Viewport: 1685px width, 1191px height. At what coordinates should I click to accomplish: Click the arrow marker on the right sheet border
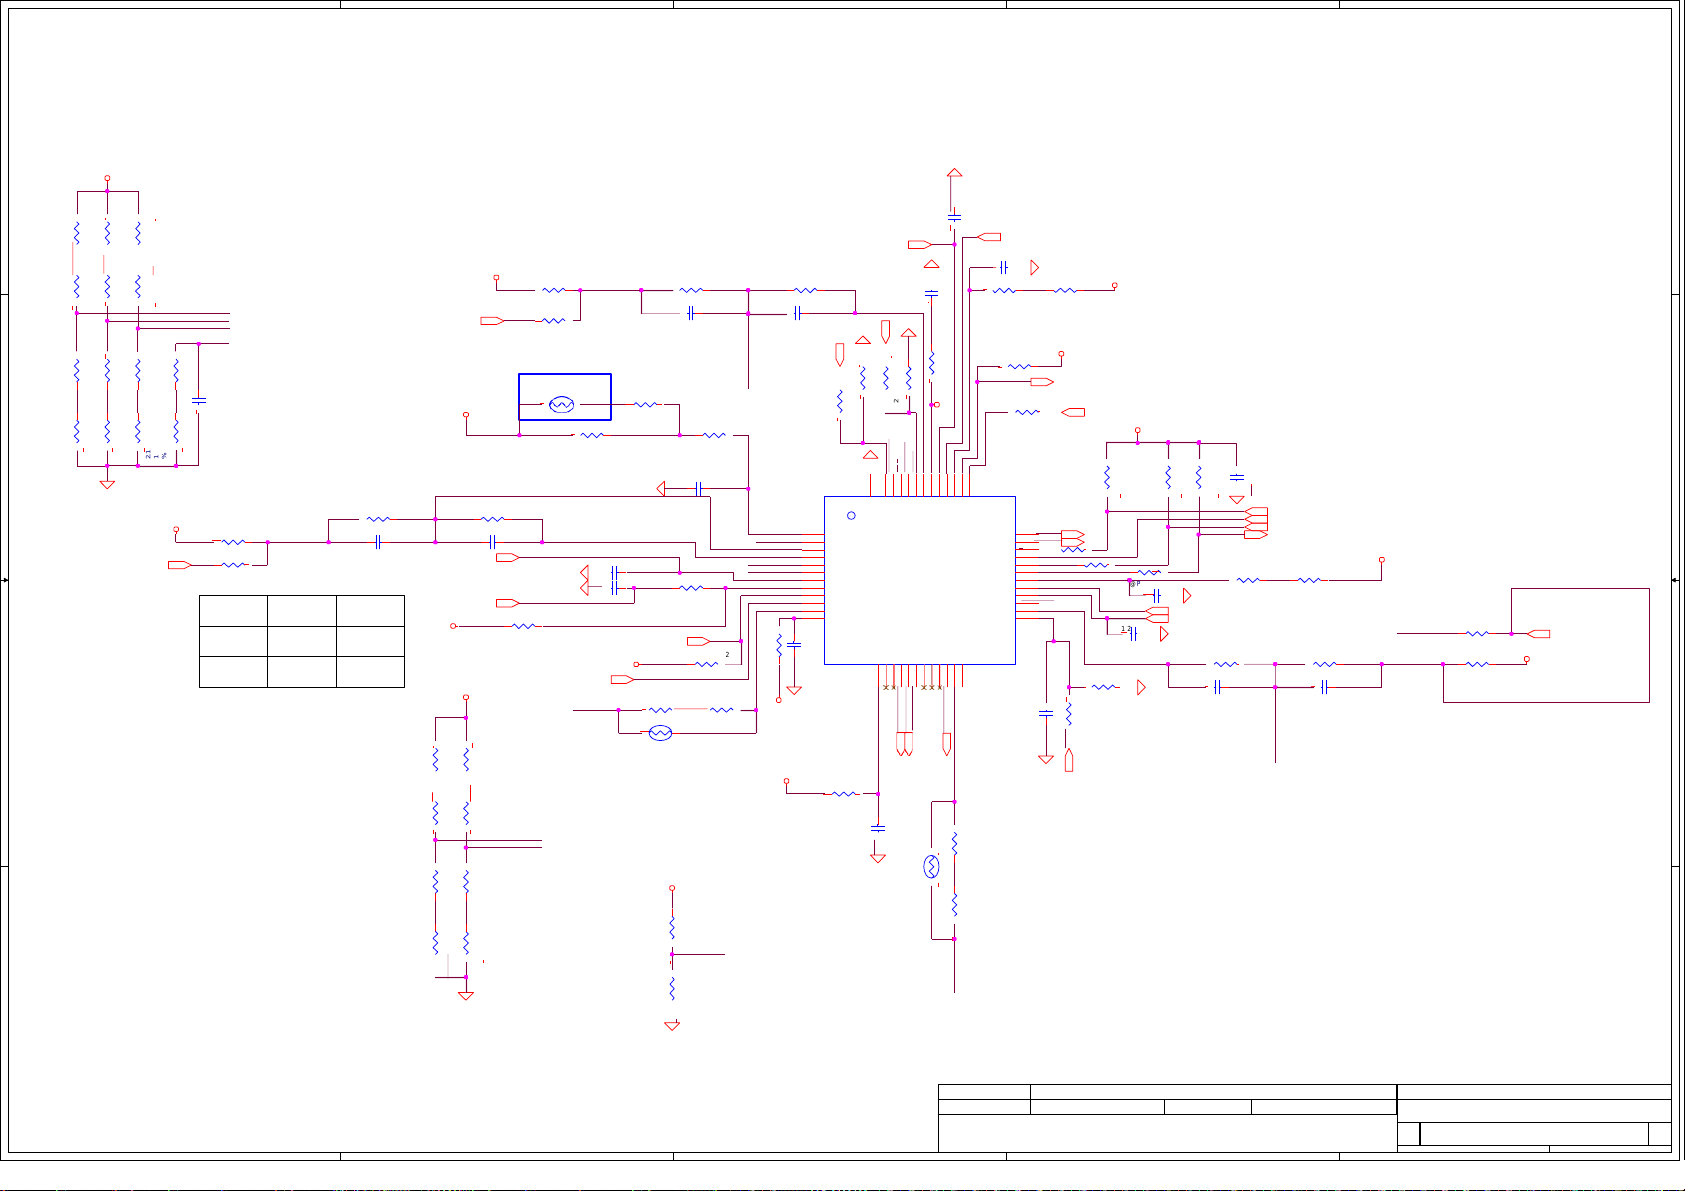click(x=1675, y=580)
